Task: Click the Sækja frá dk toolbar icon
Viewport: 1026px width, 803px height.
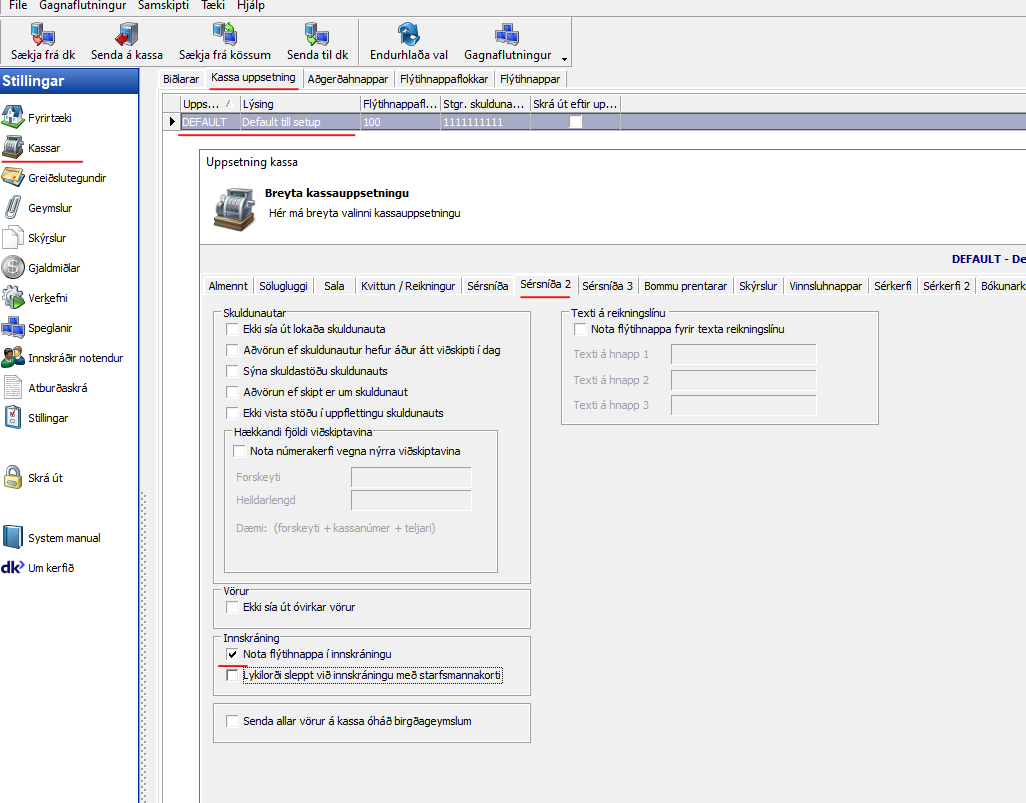Action: (x=43, y=35)
